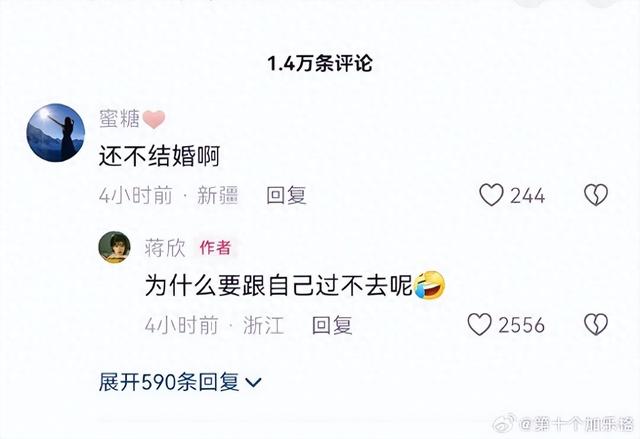Image resolution: width=640 pixels, height=439 pixels.
Task: Open 蒋欣's profile avatar
Action: point(114,247)
